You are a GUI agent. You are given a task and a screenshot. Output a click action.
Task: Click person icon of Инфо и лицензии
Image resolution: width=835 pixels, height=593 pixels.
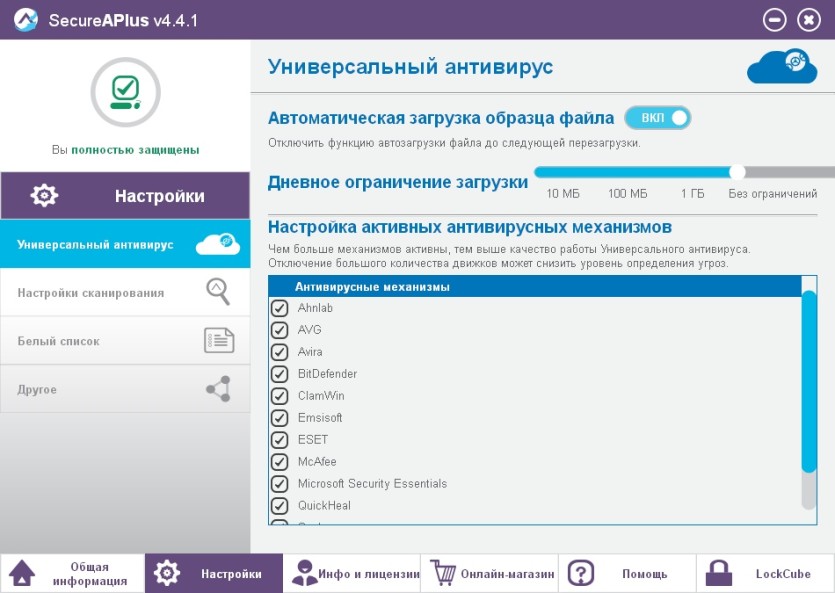coord(304,573)
